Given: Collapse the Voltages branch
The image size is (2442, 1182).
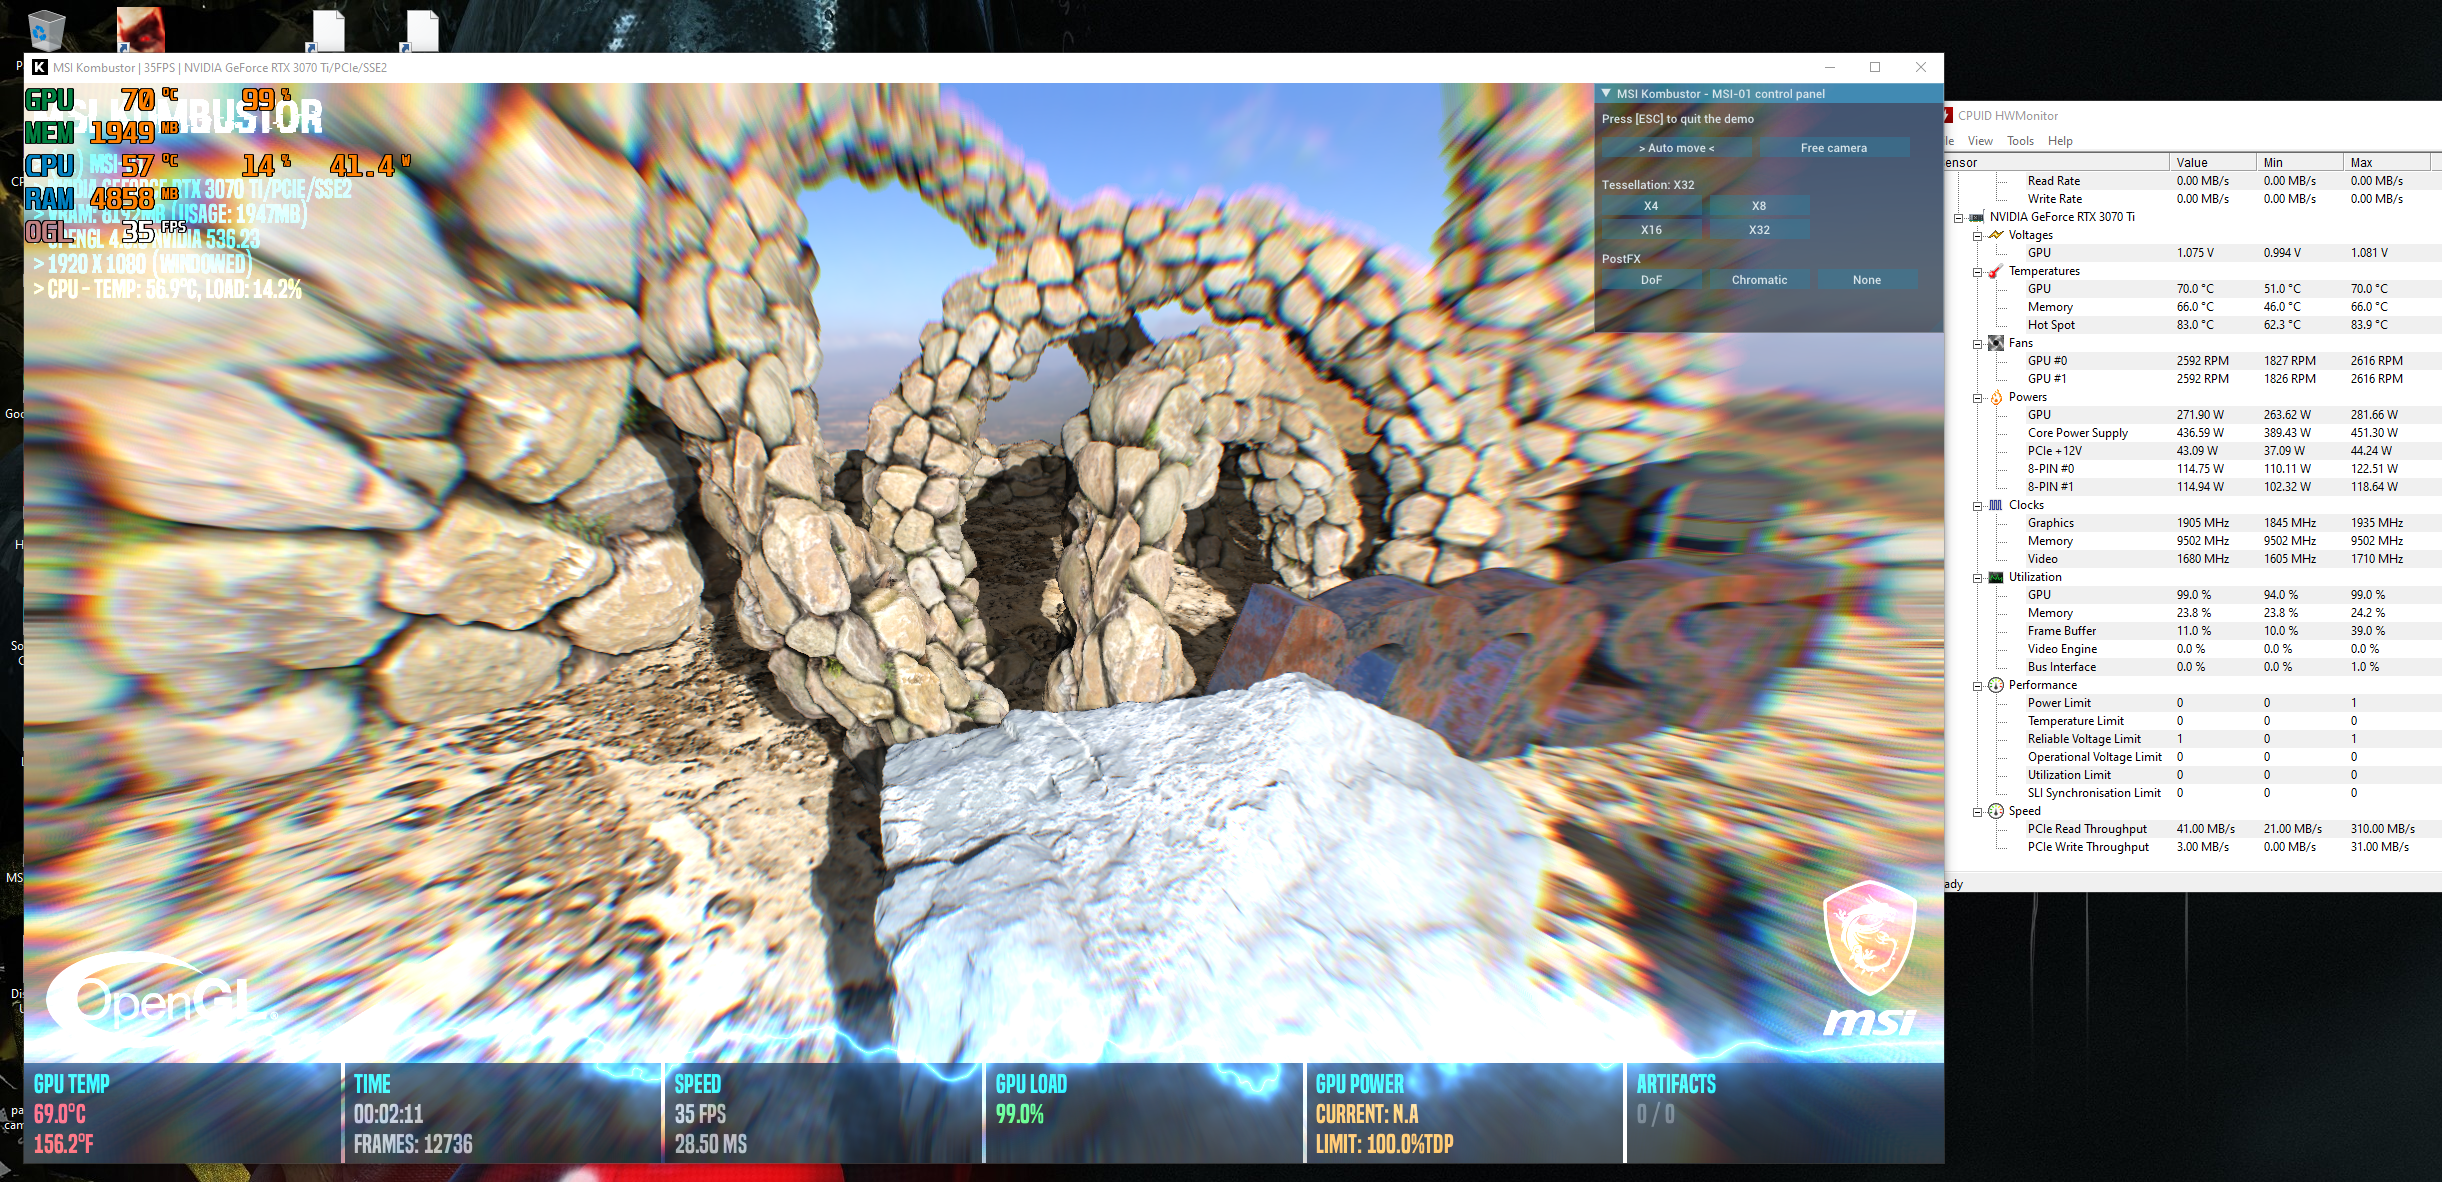Looking at the screenshot, I should pos(1977,236).
